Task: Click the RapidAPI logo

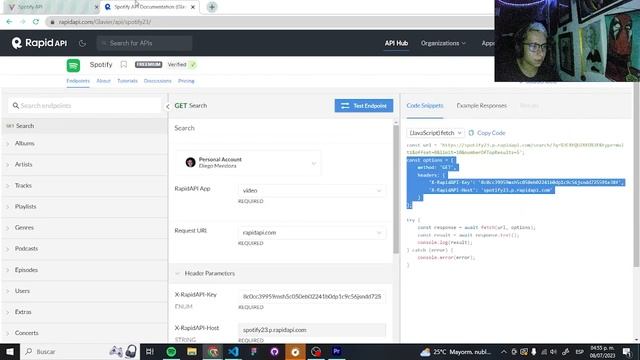Action: click(x=39, y=43)
